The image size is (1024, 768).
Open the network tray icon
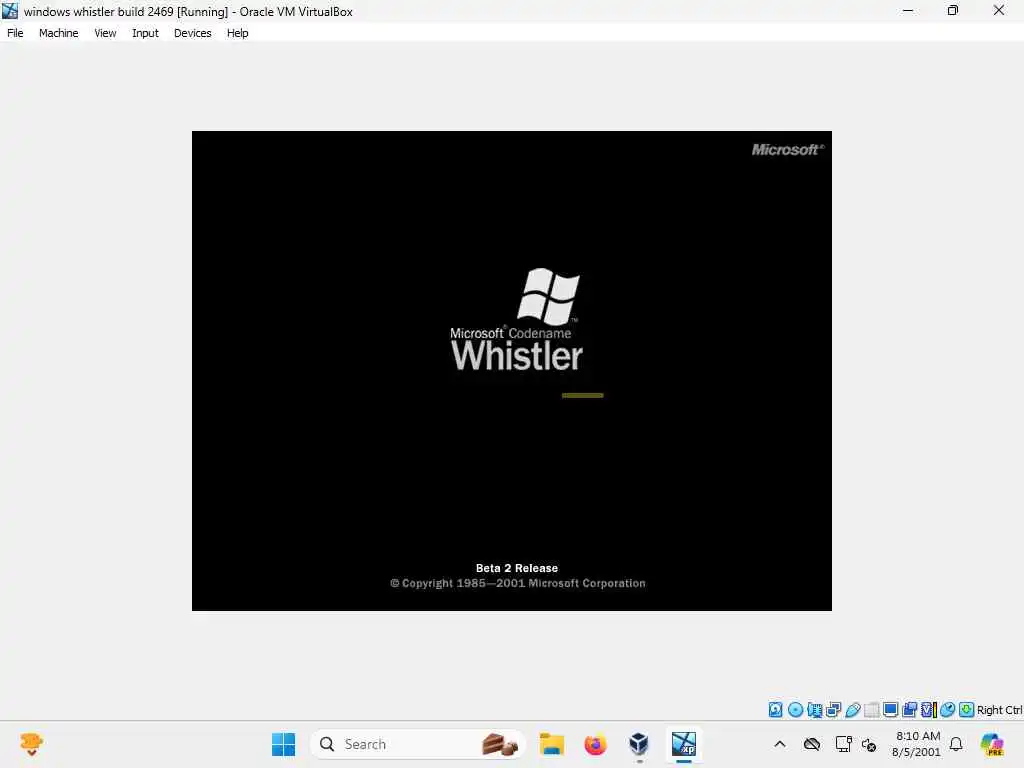pos(843,744)
